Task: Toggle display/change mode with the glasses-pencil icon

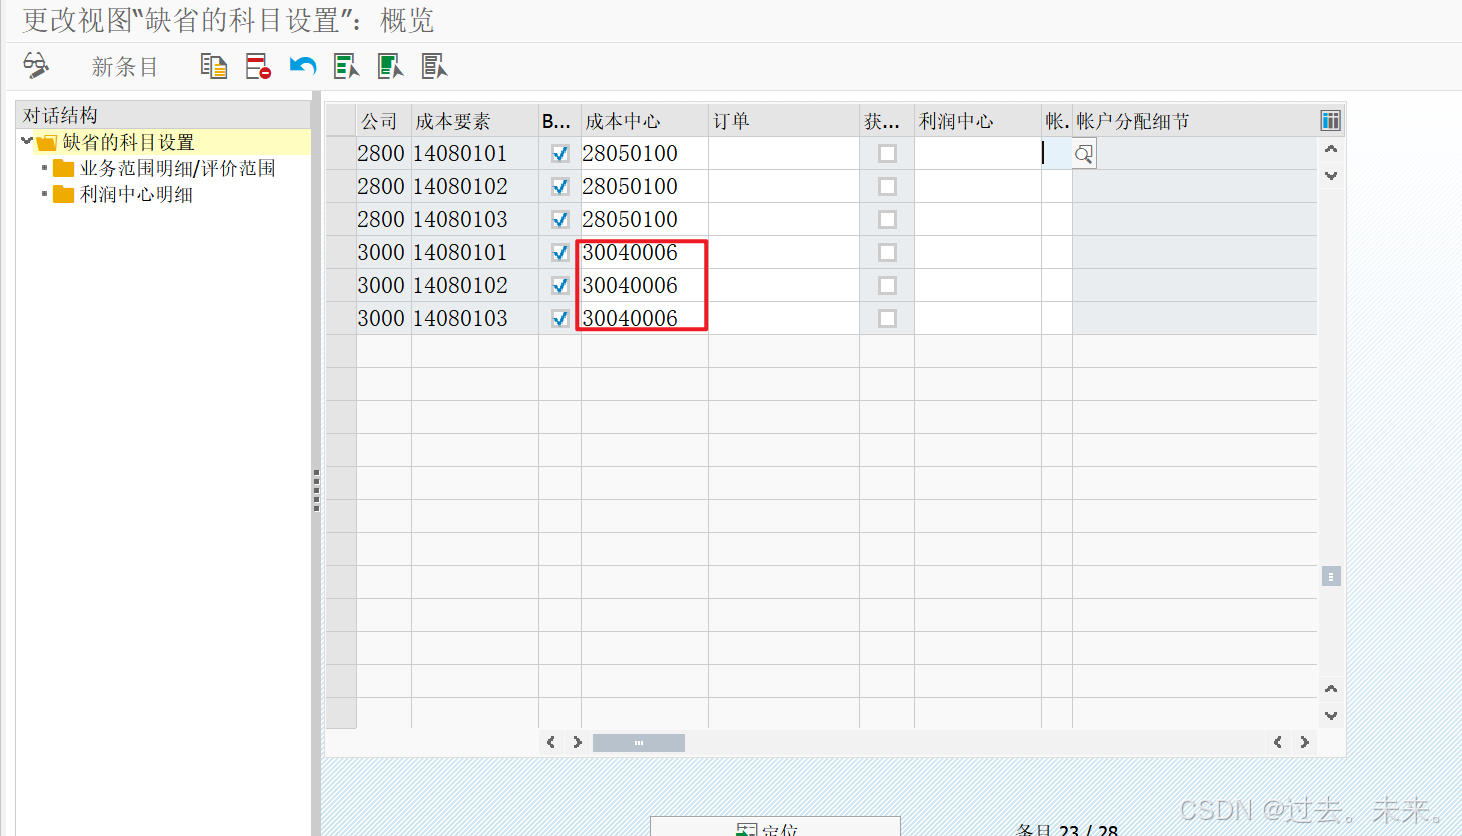Action: [36, 66]
